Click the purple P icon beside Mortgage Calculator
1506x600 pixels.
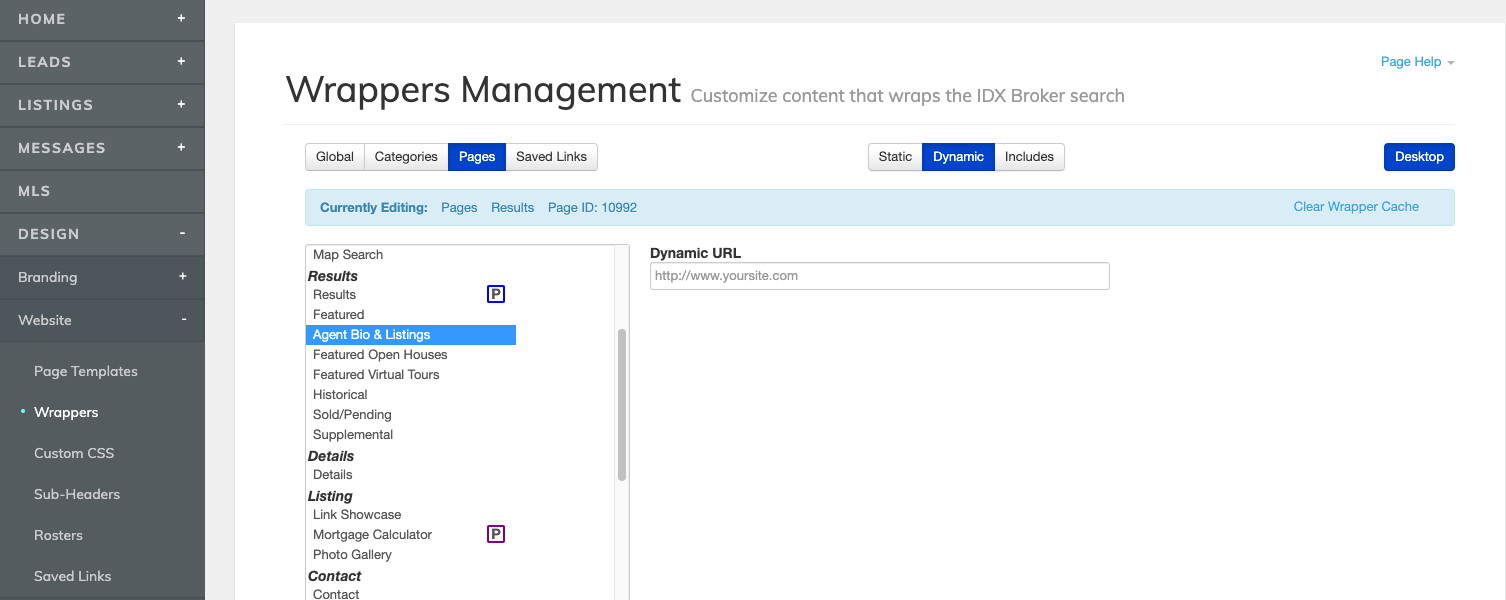coord(495,534)
